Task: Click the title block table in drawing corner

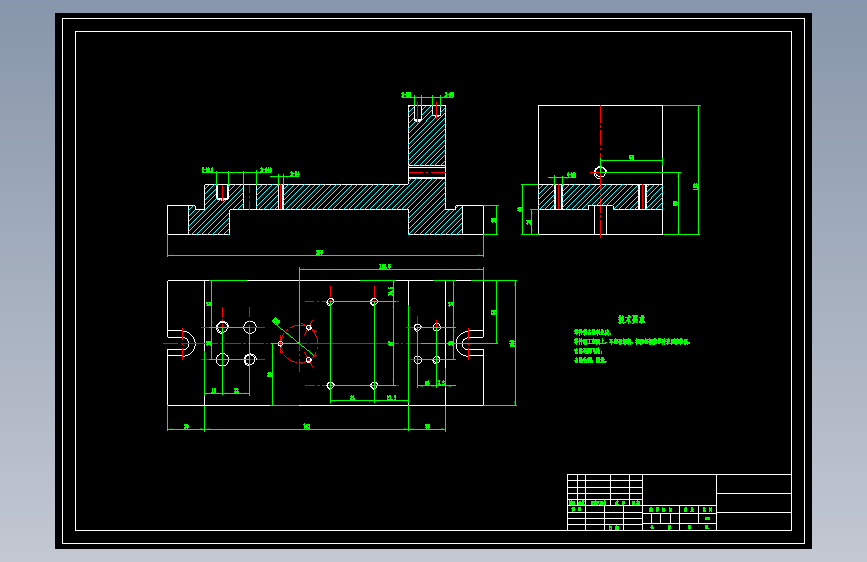Action: (x=679, y=502)
